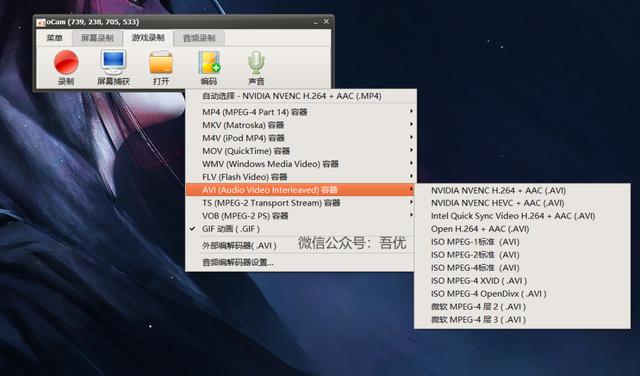
Task: Select Intel Quick Sync Video H.264 + AAC
Action: [x=522, y=216]
